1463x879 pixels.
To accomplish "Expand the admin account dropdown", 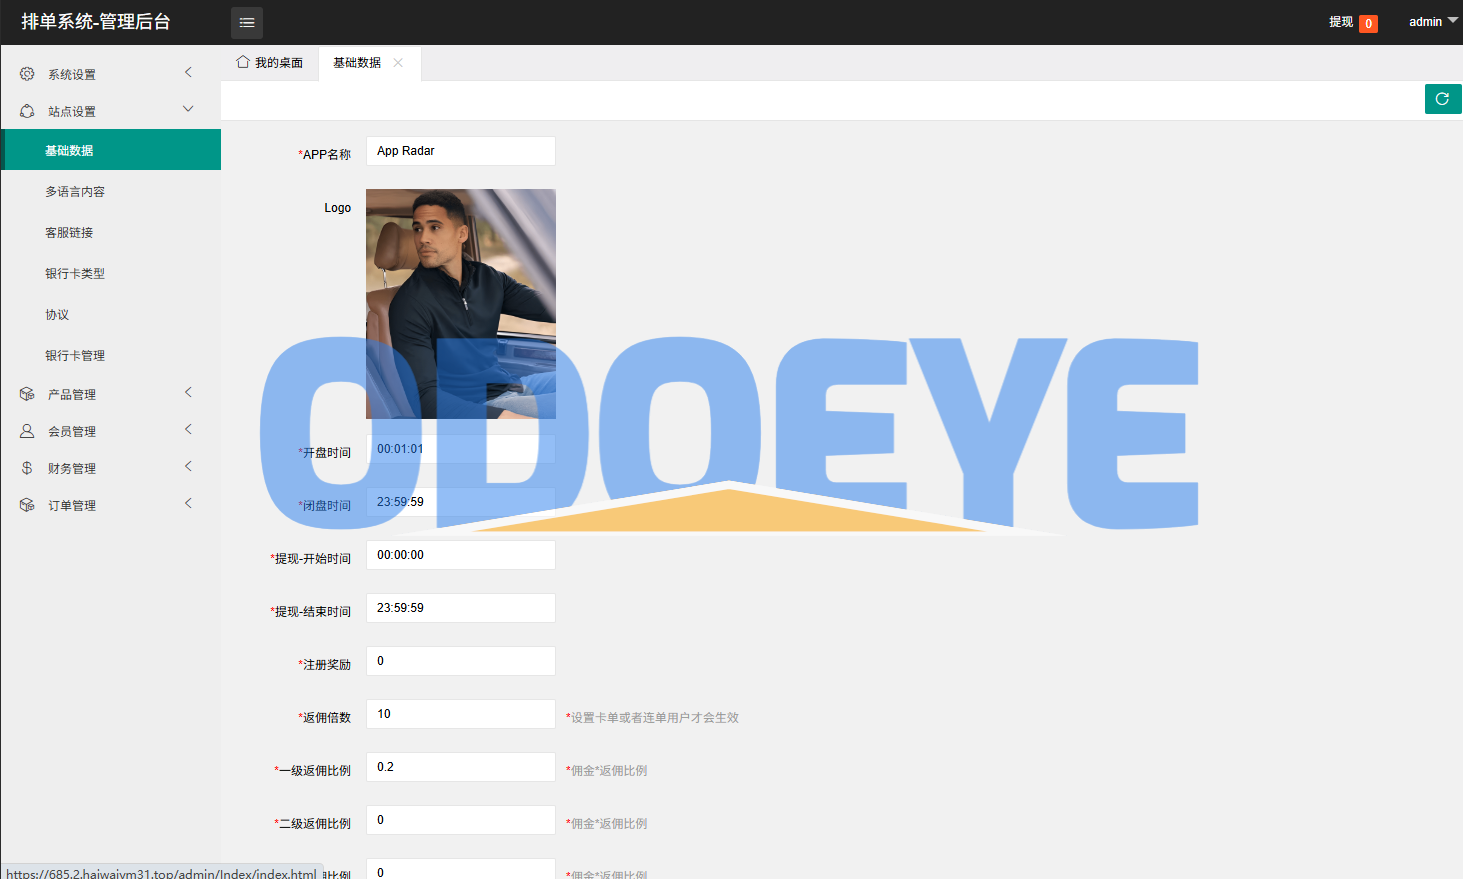I will (1431, 21).
